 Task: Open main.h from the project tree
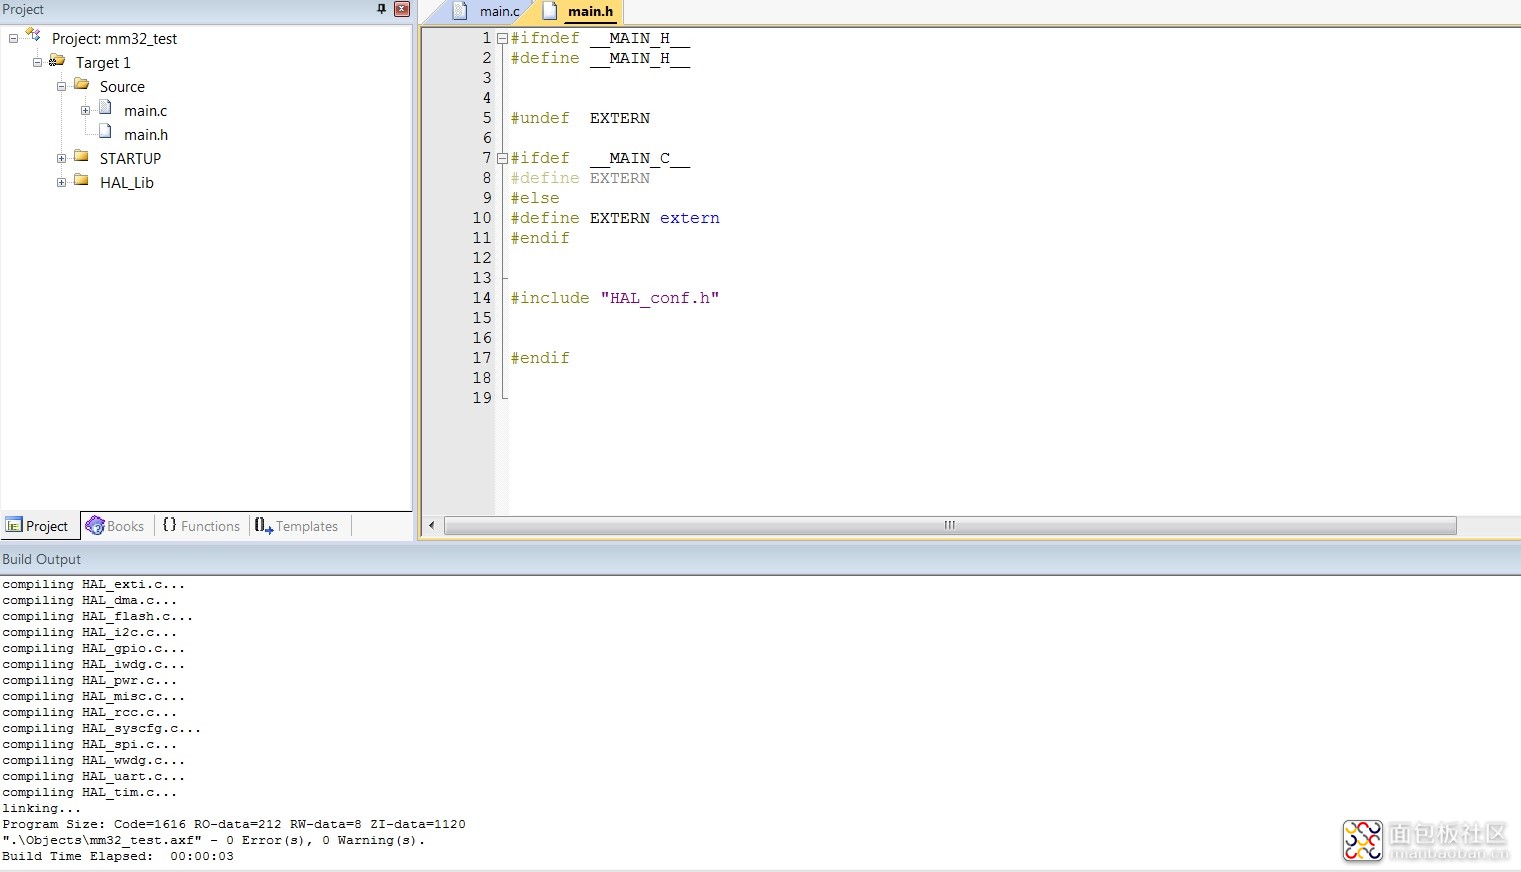click(x=146, y=135)
